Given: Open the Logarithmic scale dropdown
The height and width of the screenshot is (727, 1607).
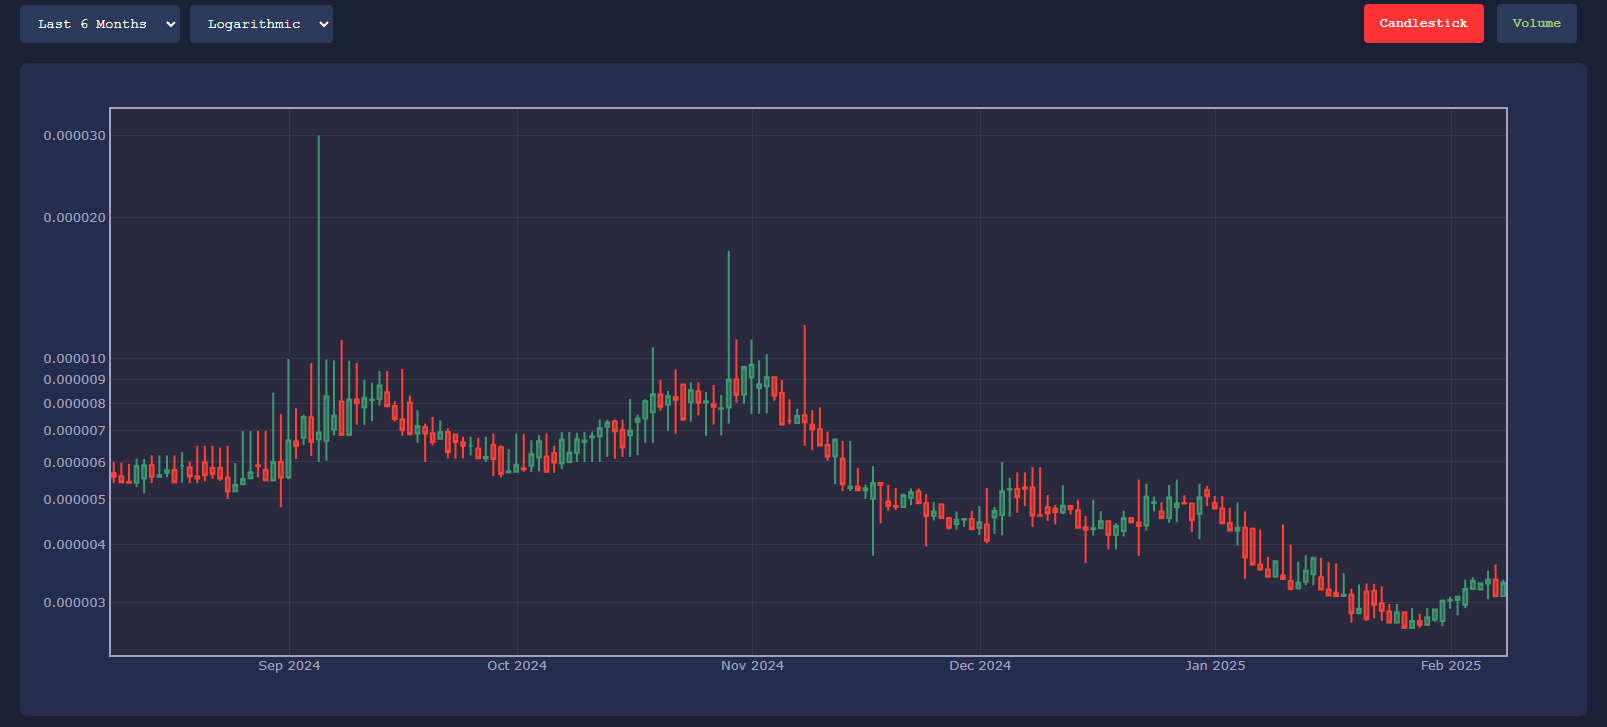Looking at the screenshot, I should [x=261, y=24].
